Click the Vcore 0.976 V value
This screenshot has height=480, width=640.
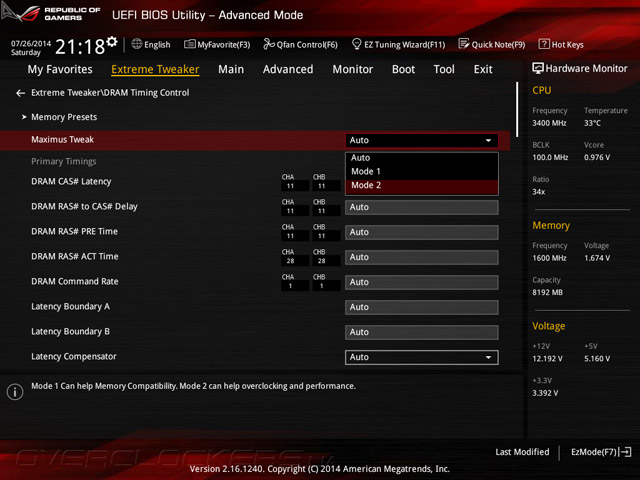pos(597,158)
